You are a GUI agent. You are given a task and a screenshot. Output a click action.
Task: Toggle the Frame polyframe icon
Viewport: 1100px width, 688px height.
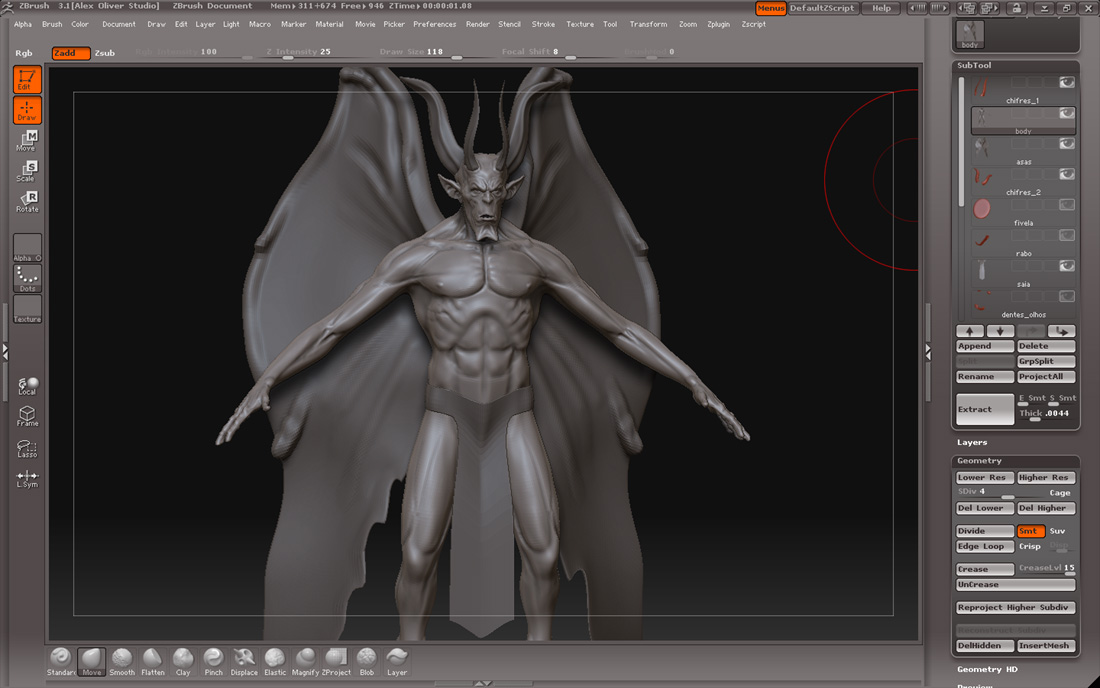[27, 416]
